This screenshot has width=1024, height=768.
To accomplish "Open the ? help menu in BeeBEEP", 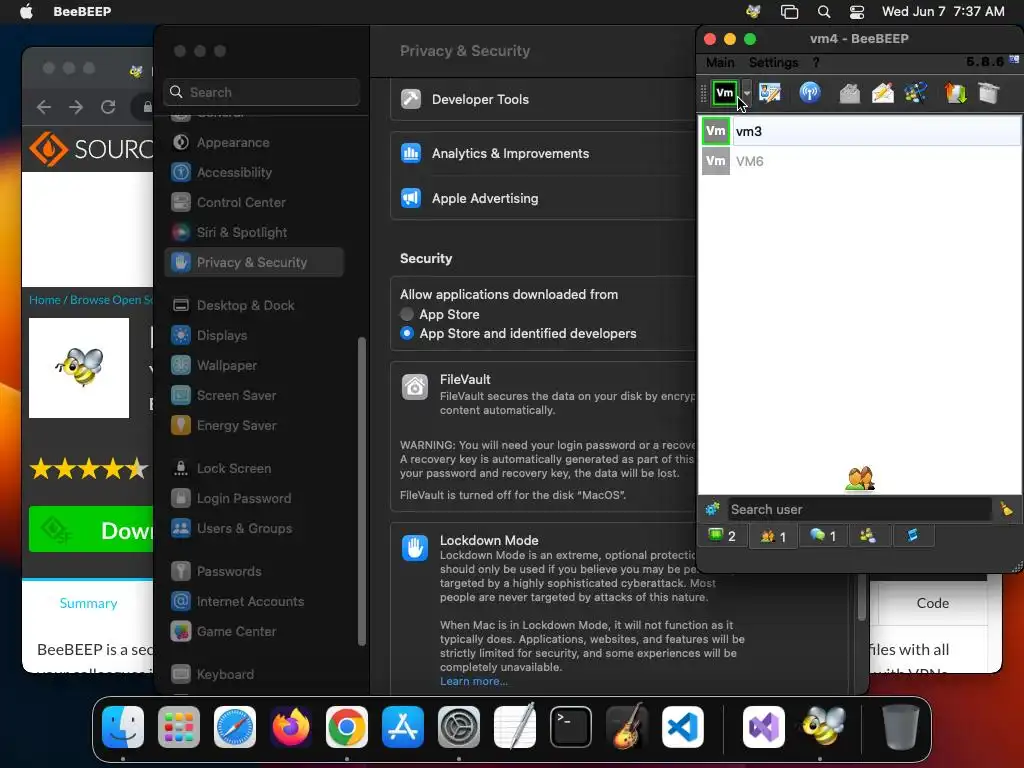I will pyautogui.click(x=816, y=63).
